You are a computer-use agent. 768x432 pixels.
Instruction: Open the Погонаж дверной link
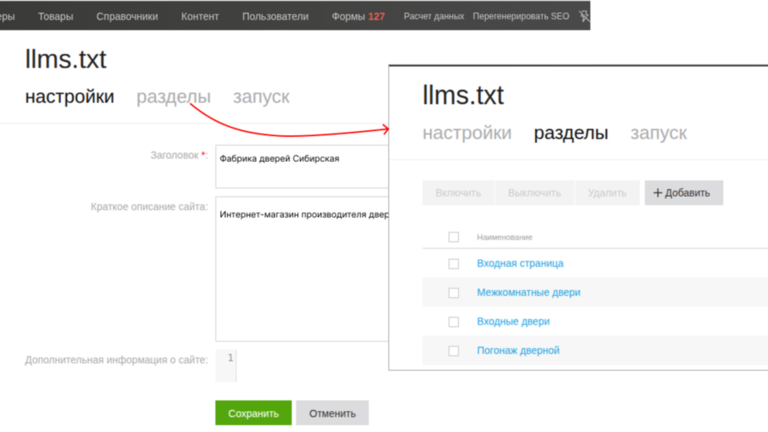(x=518, y=350)
